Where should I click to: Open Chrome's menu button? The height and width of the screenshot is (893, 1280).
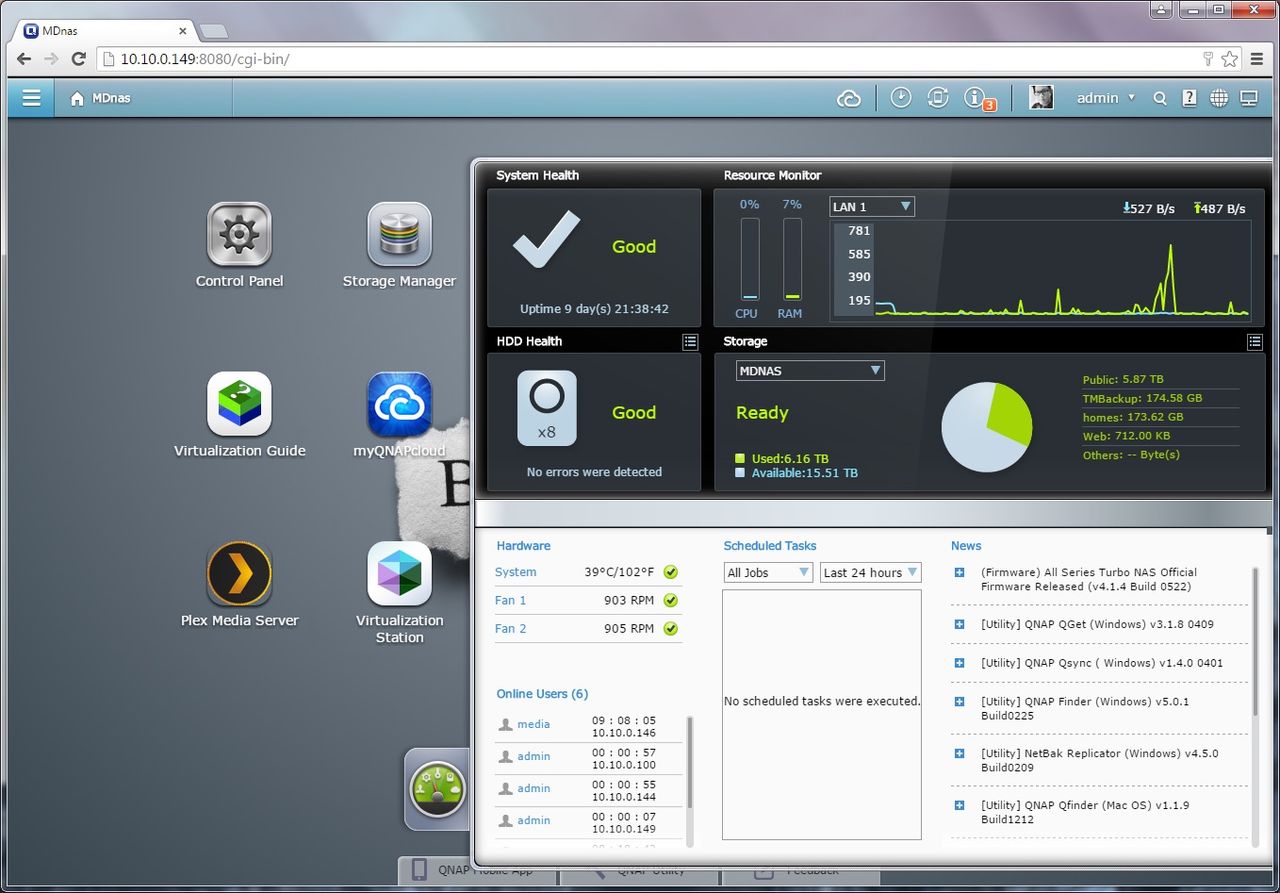coord(1259,59)
